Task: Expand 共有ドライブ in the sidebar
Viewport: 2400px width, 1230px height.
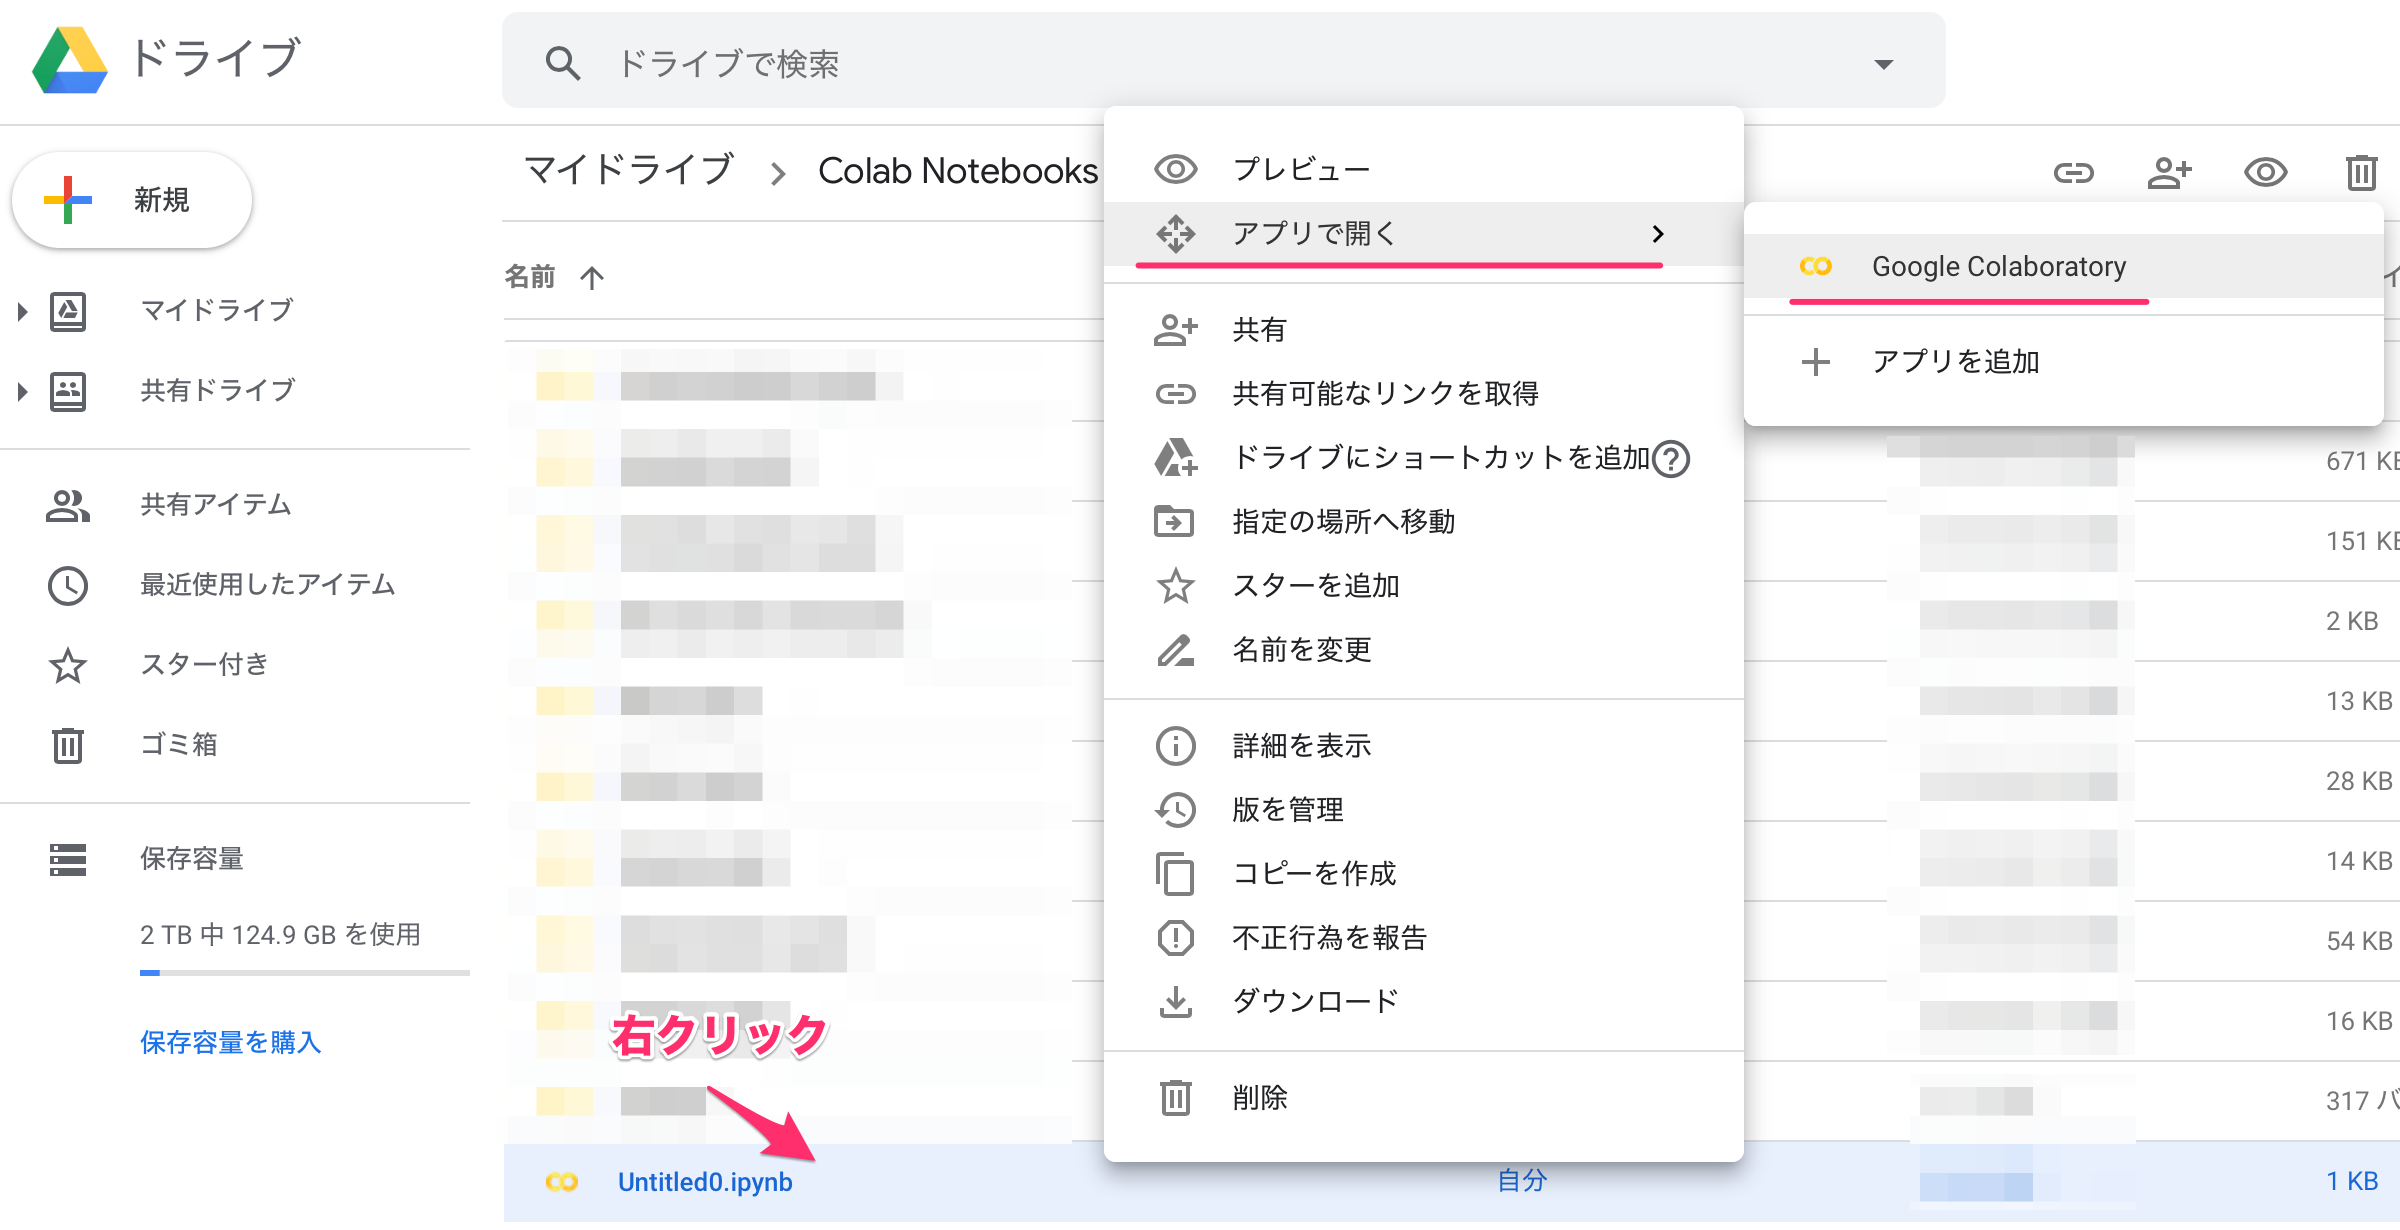Action: [22, 391]
